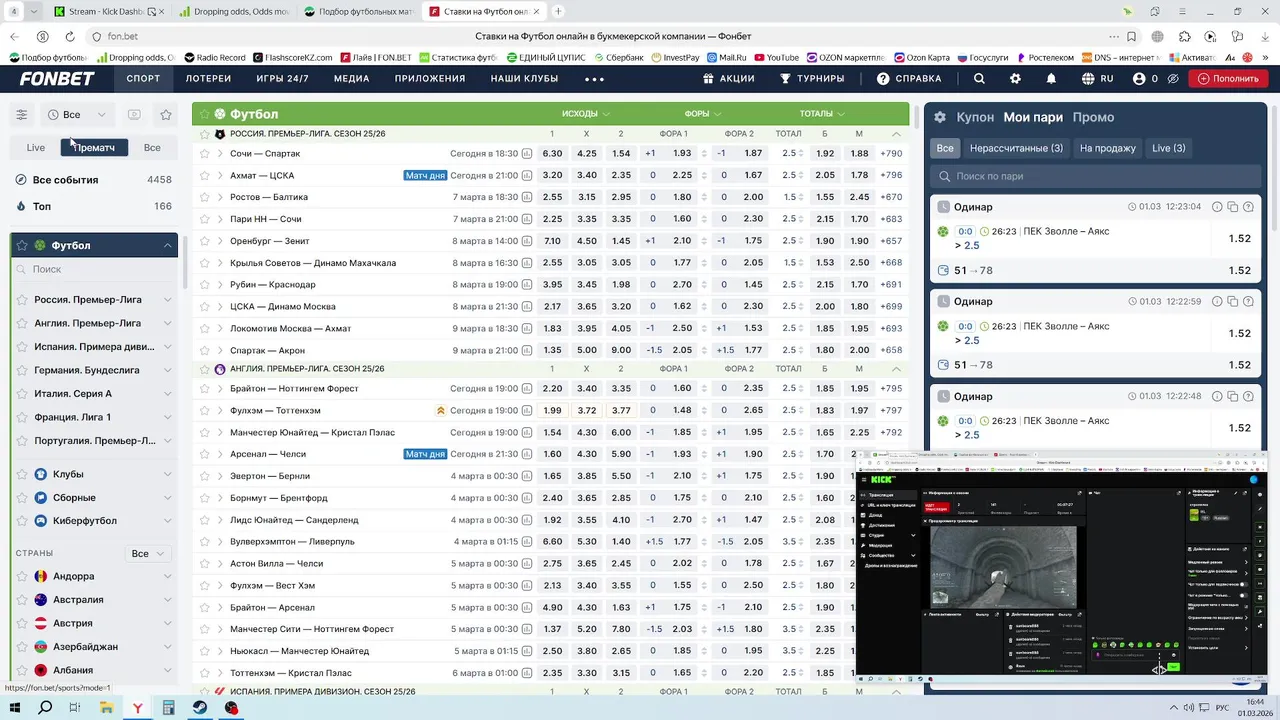Click help icon on Одинар bet 12:22:59
The height and width of the screenshot is (720, 1280).
pyautogui.click(x=1247, y=302)
